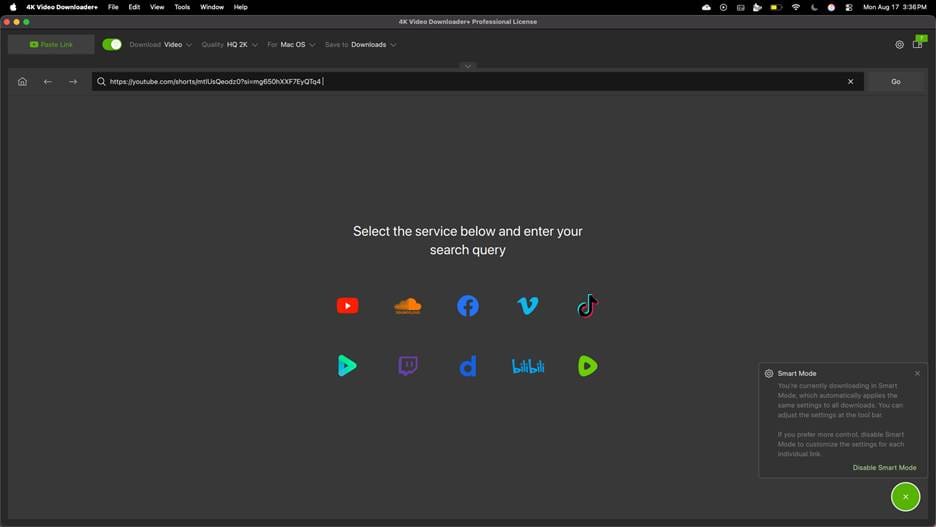Click the green round close button

(906, 497)
